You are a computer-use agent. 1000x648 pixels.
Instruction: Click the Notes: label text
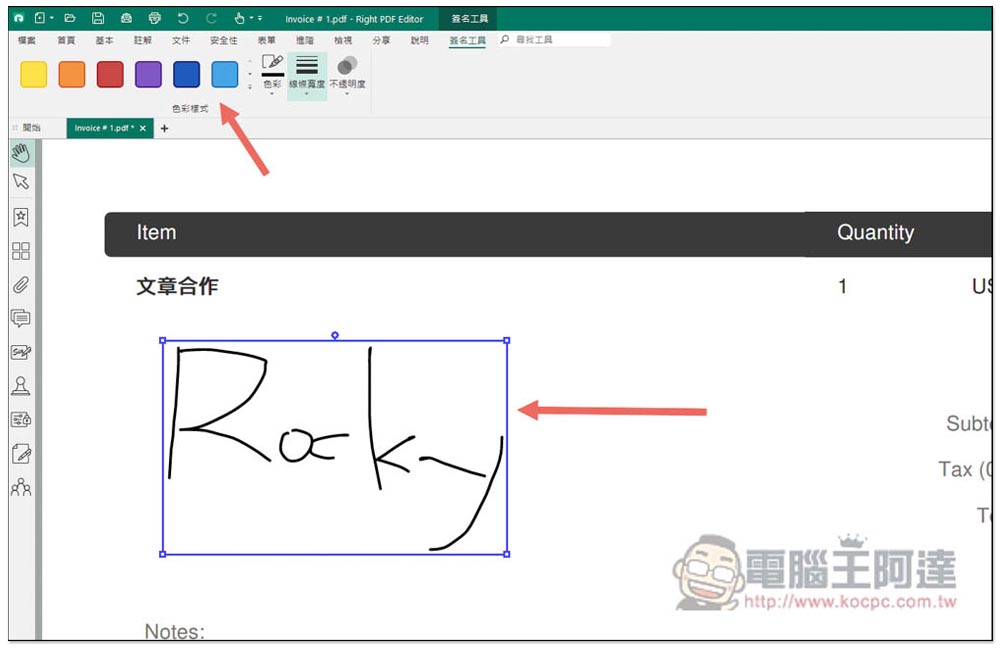(175, 631)
